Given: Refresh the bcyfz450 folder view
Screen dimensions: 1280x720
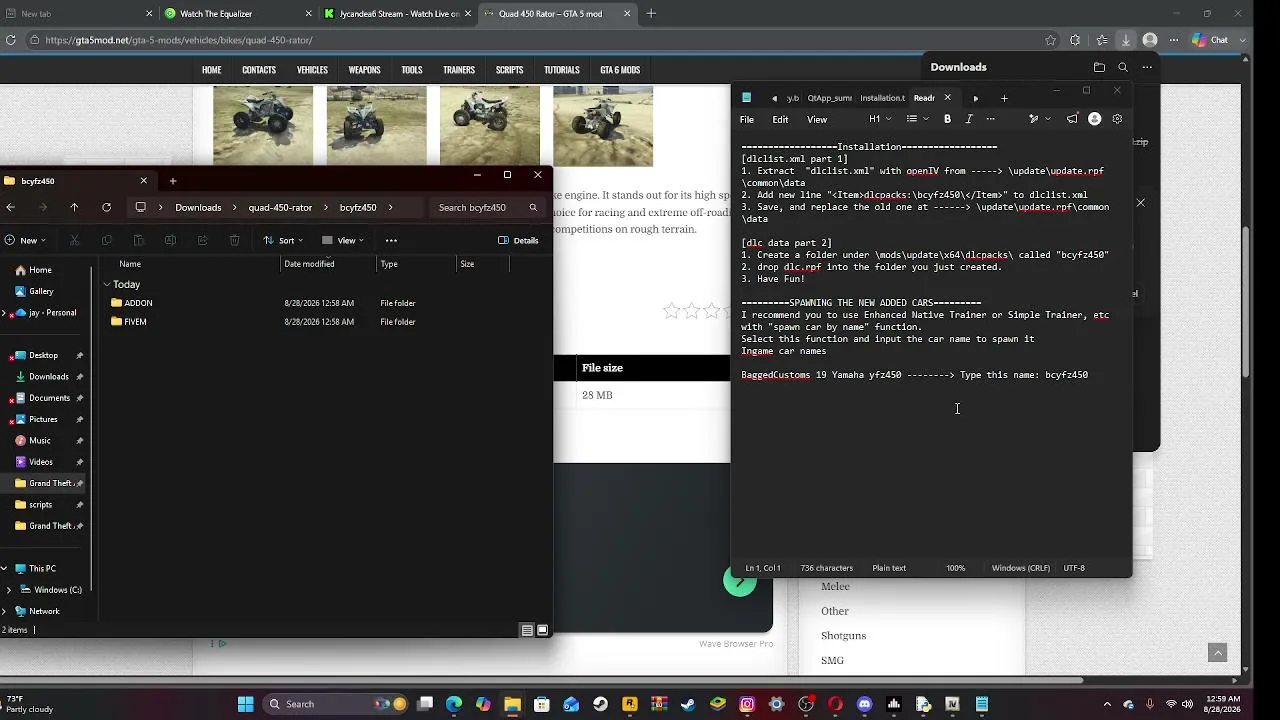Looking at the screenshot, I should pos(106,207).
